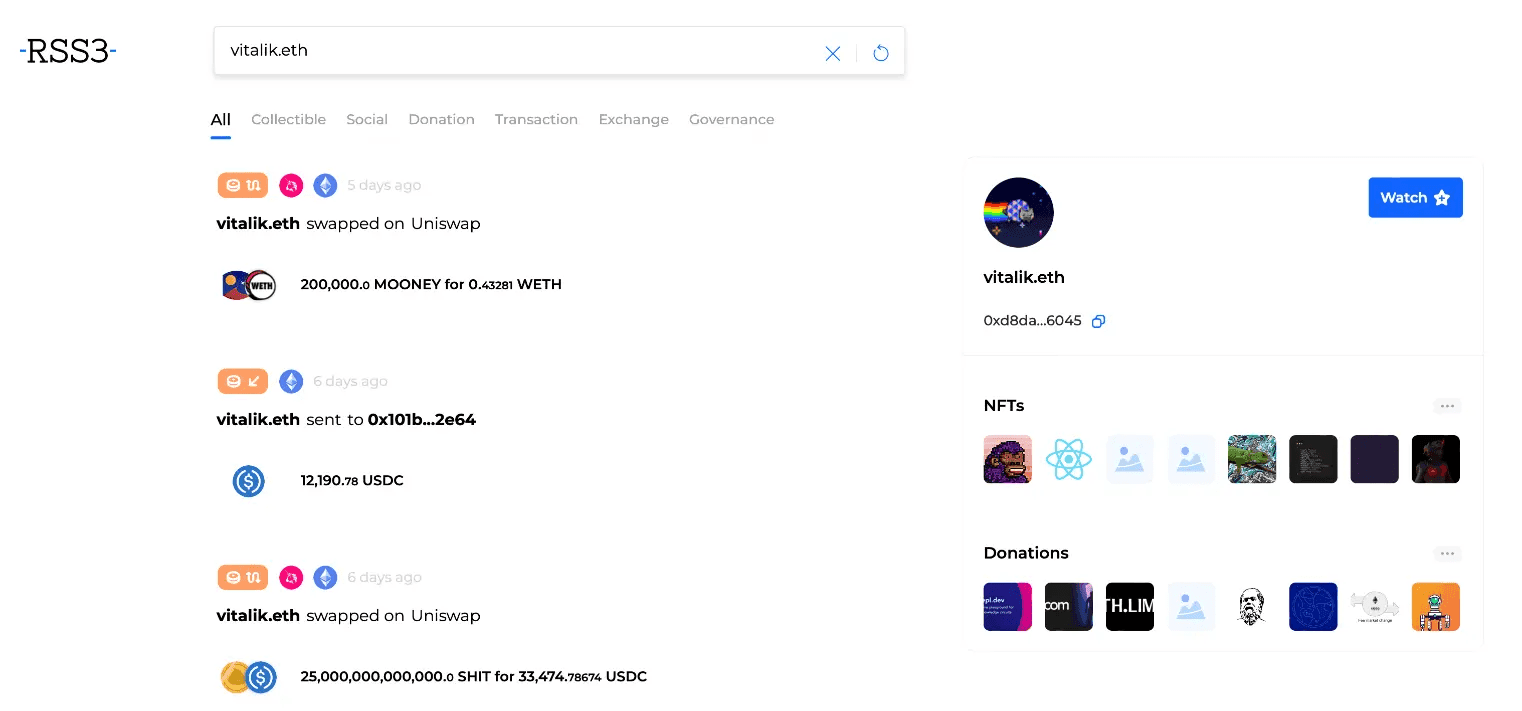
Task: Open vitalik.eth link in the SHIT swap entry
Action: click(258, 616)
